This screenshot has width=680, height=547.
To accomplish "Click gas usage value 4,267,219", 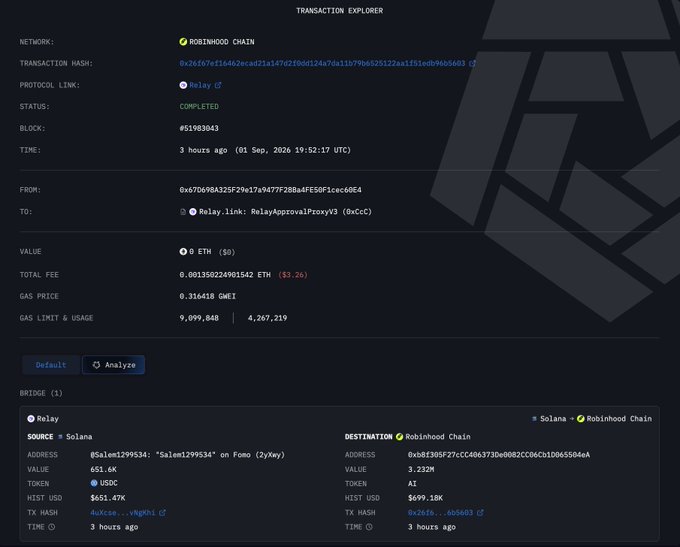I will 267,318.
